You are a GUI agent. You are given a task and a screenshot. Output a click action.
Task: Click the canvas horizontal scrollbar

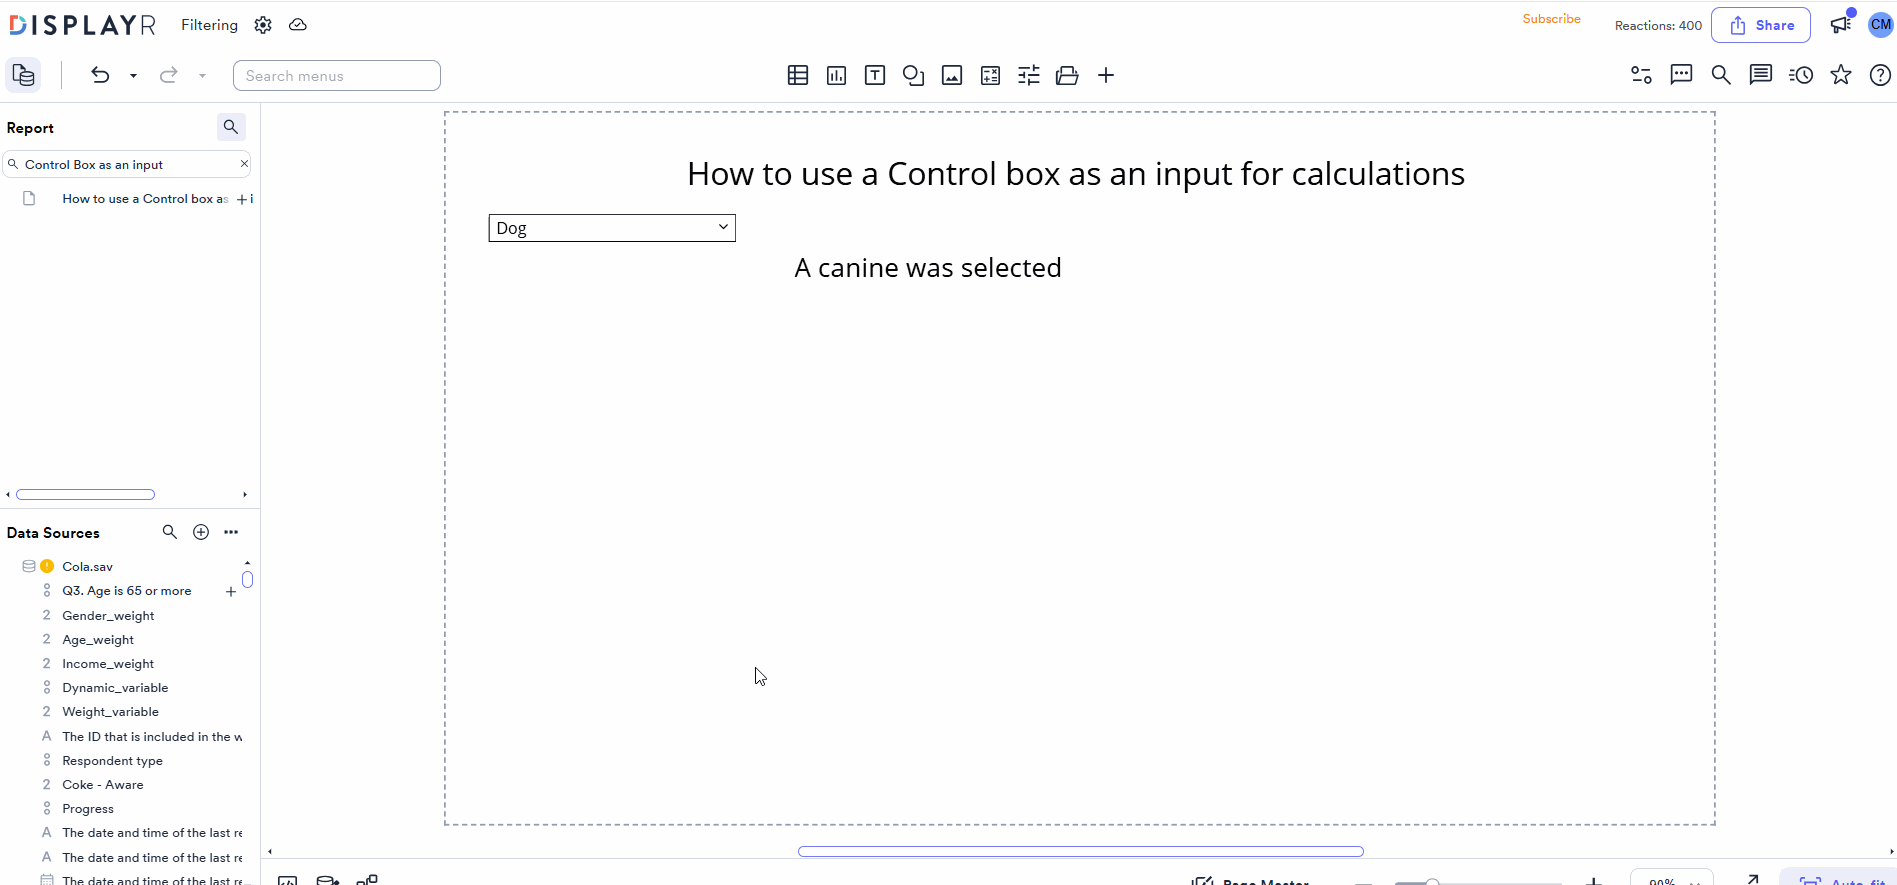(1081, 851)
